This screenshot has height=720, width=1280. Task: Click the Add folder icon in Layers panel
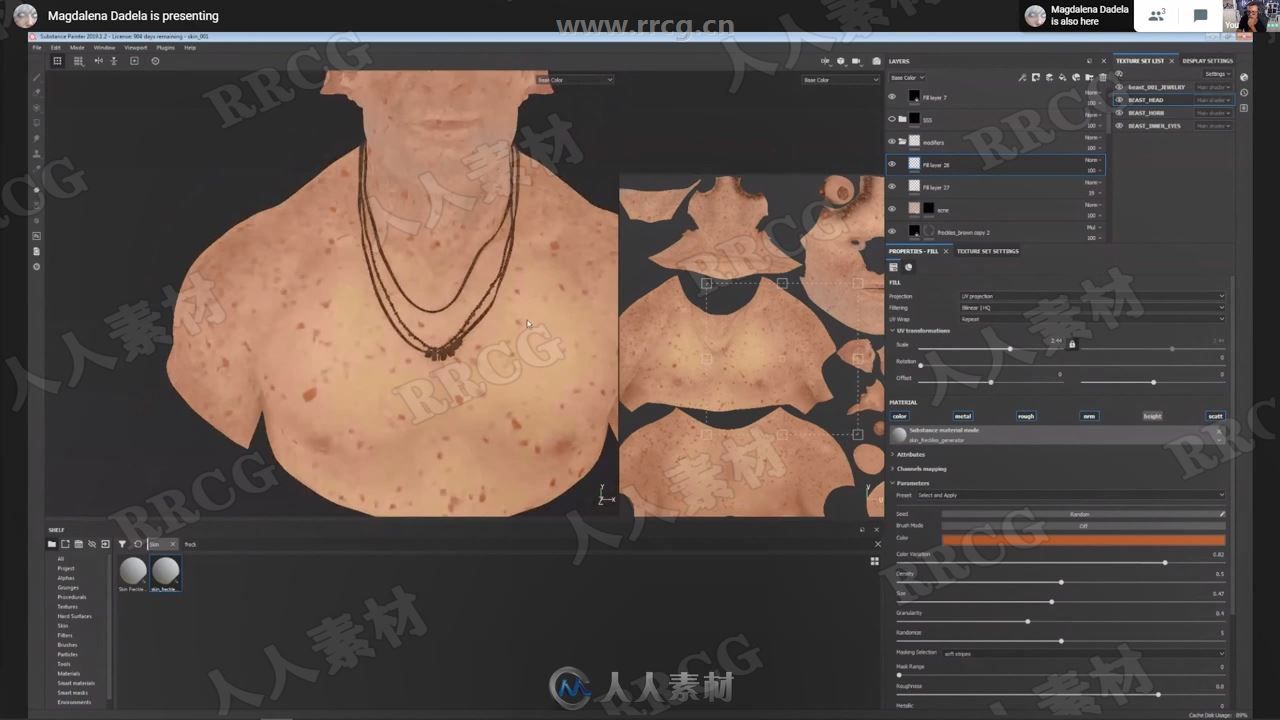click(1089, 77)
